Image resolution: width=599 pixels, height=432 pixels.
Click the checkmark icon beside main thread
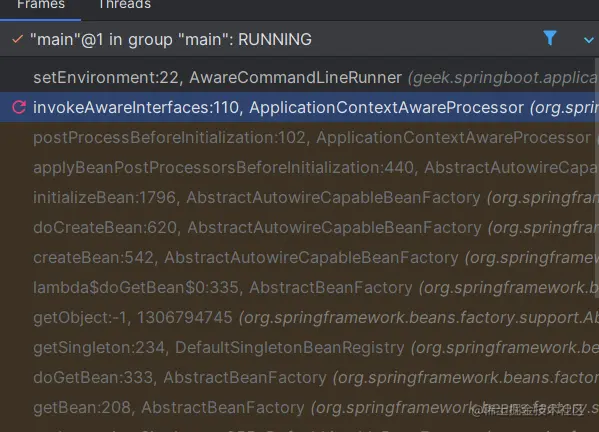pyautogui.click(x=18, y=39)
